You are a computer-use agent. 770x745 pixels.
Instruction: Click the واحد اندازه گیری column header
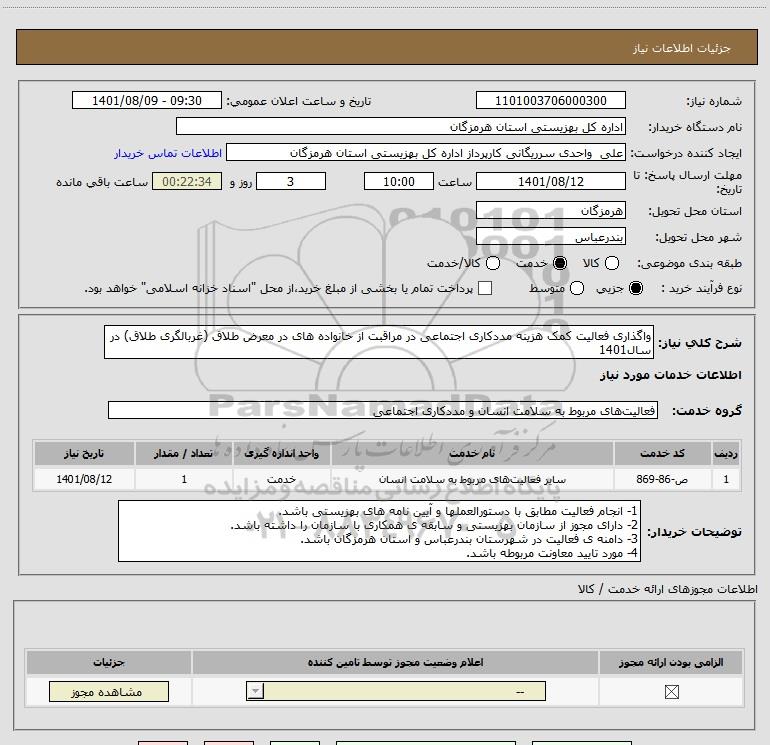[x=282, y=453]
